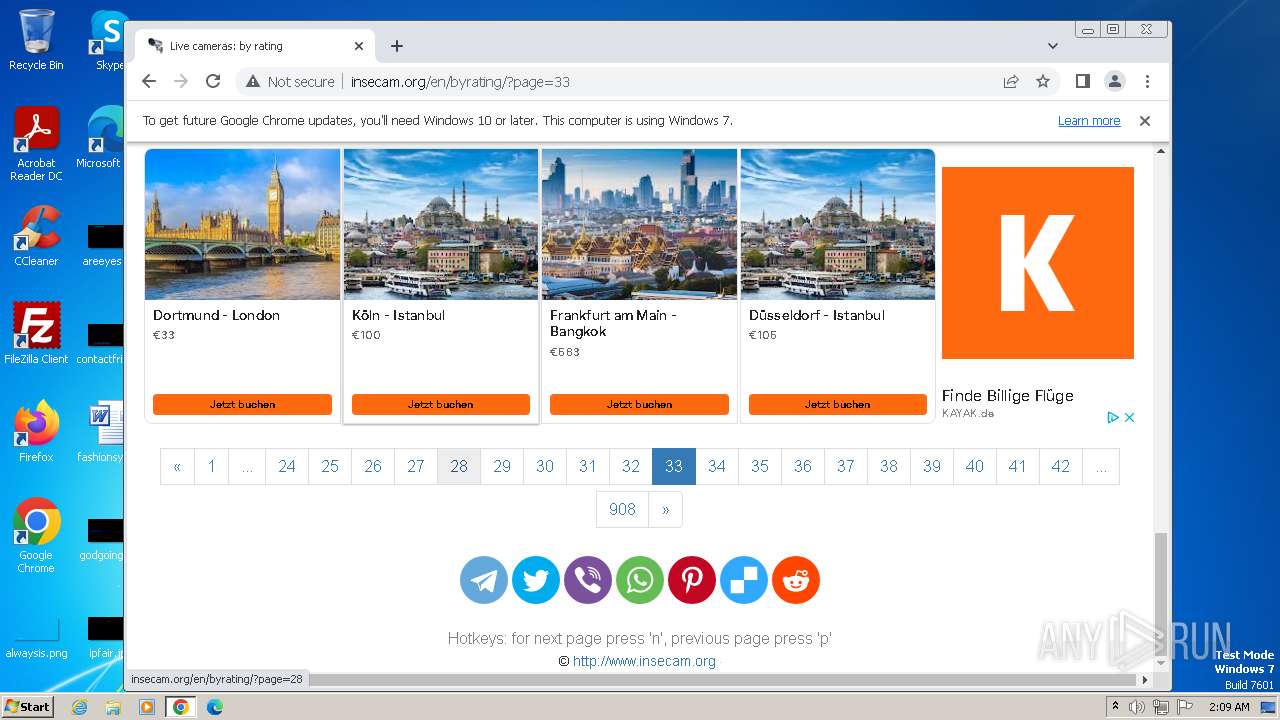The width and height of the screenshot is (1280, 720).
Task: Close the Live cameras tab
Action: tap(359, 46)
